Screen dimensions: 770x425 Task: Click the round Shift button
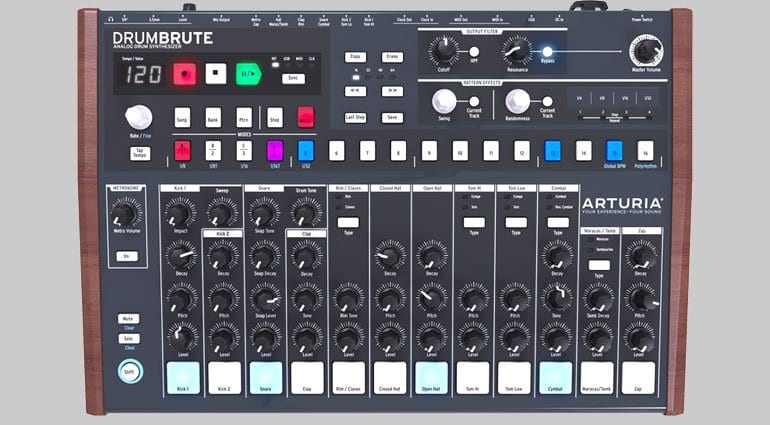pyautogui.click(x=130, y=371)
